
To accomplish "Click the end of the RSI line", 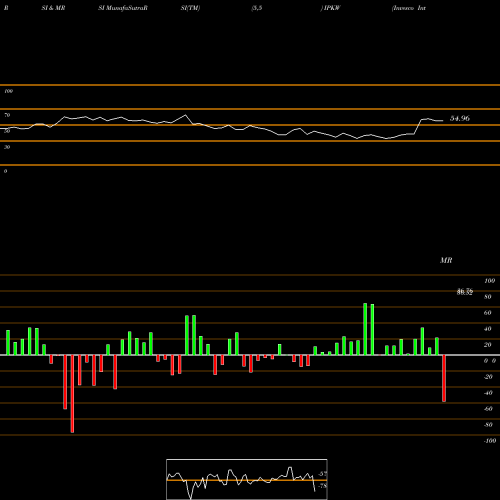I will point(443,121).
